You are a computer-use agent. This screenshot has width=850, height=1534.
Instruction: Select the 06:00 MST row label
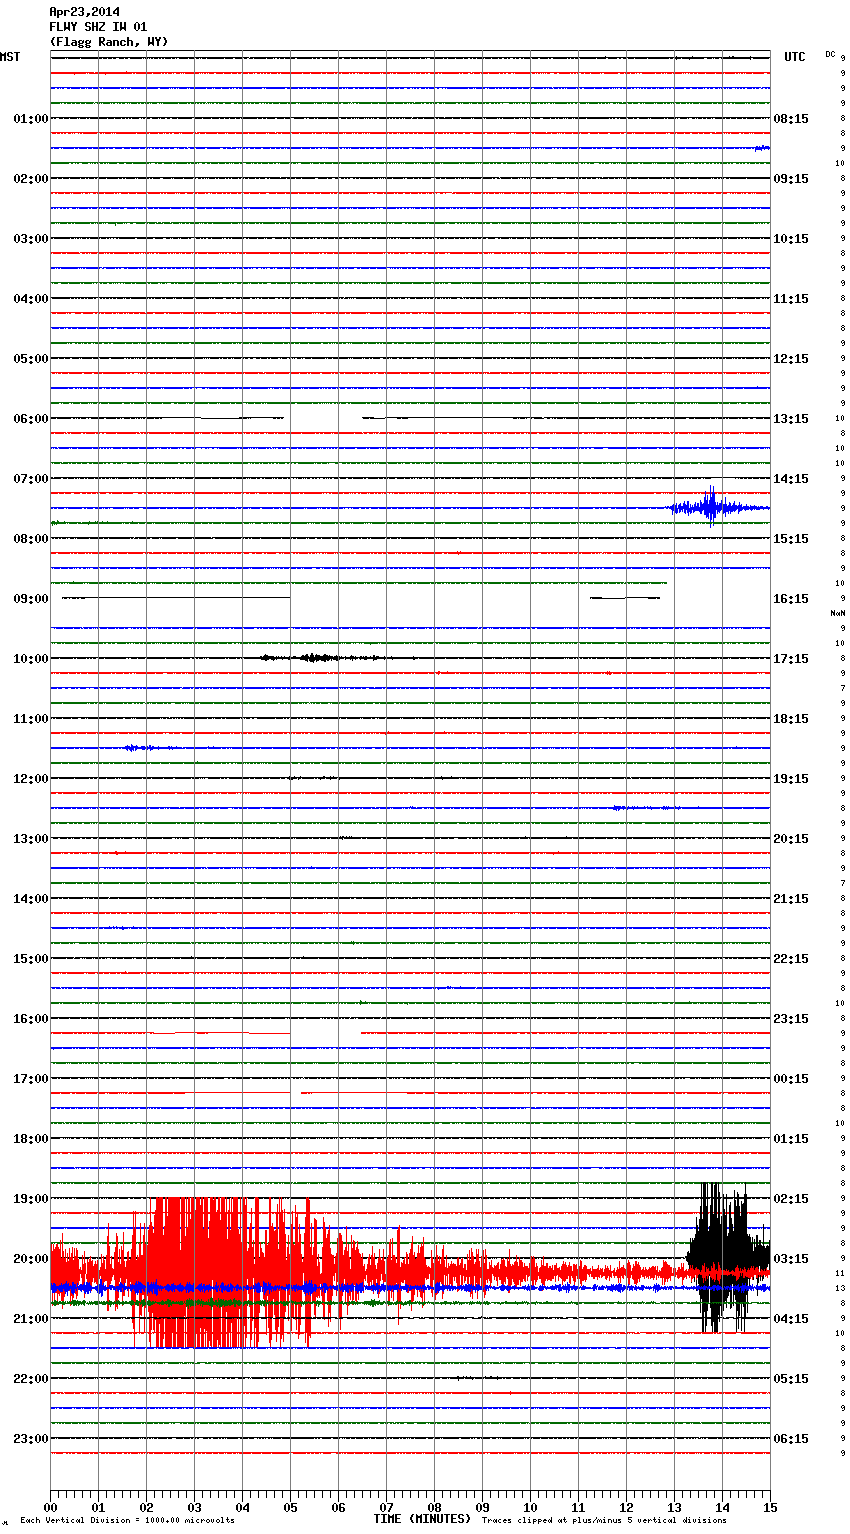pos(30,419)
